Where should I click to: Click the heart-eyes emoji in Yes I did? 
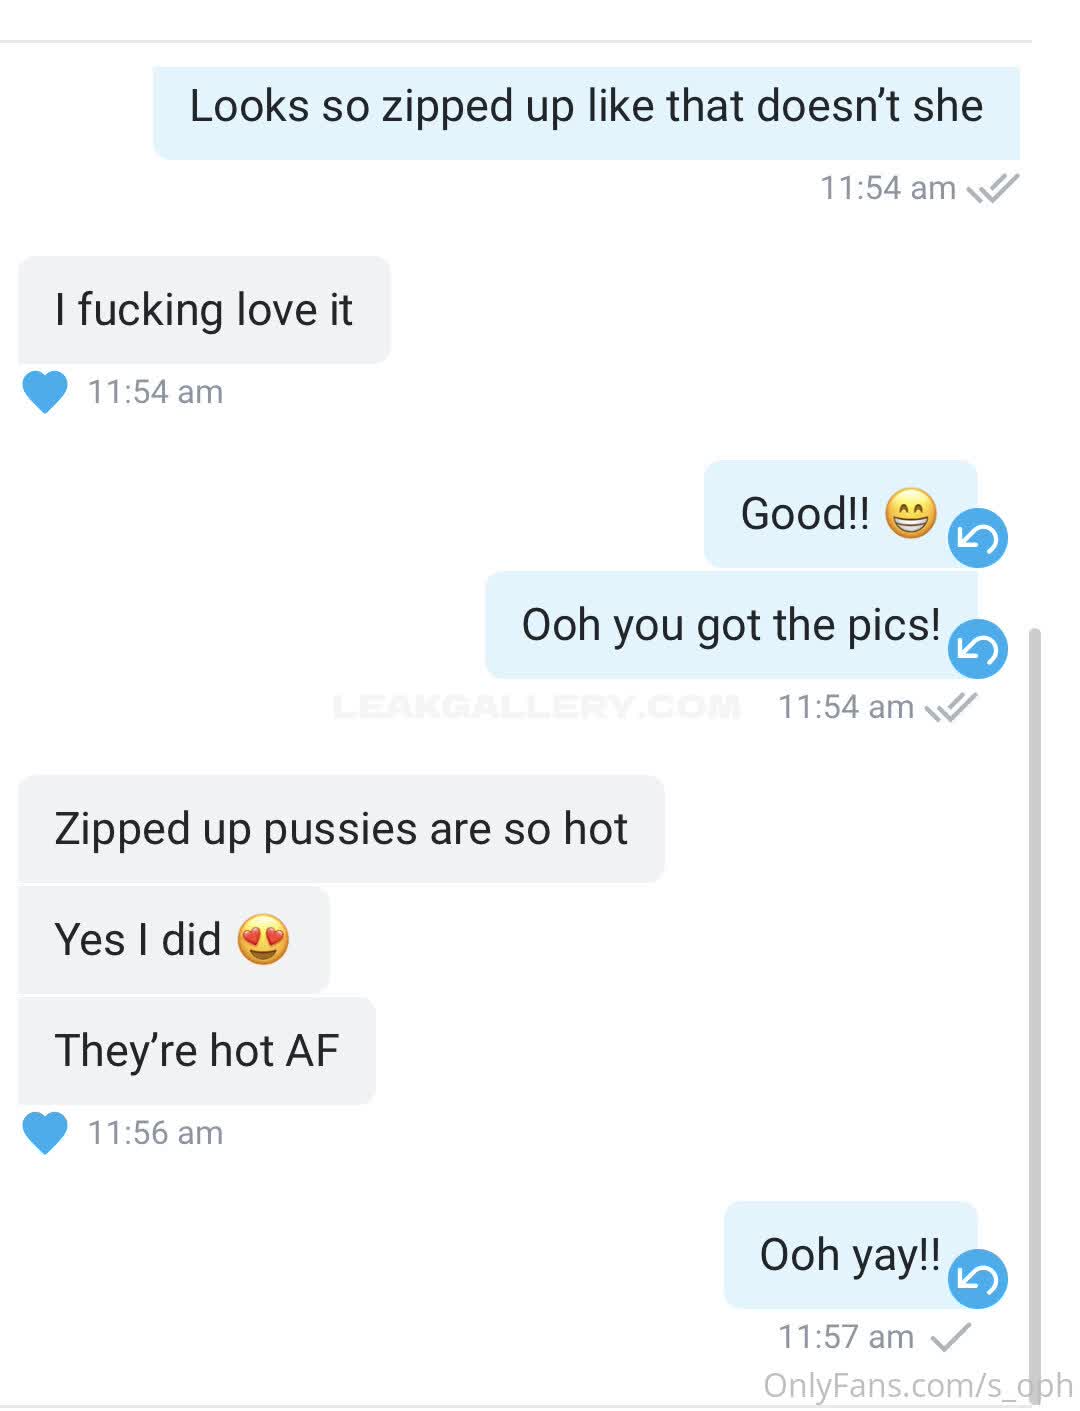pyautogui.click(x=263, y=940)
